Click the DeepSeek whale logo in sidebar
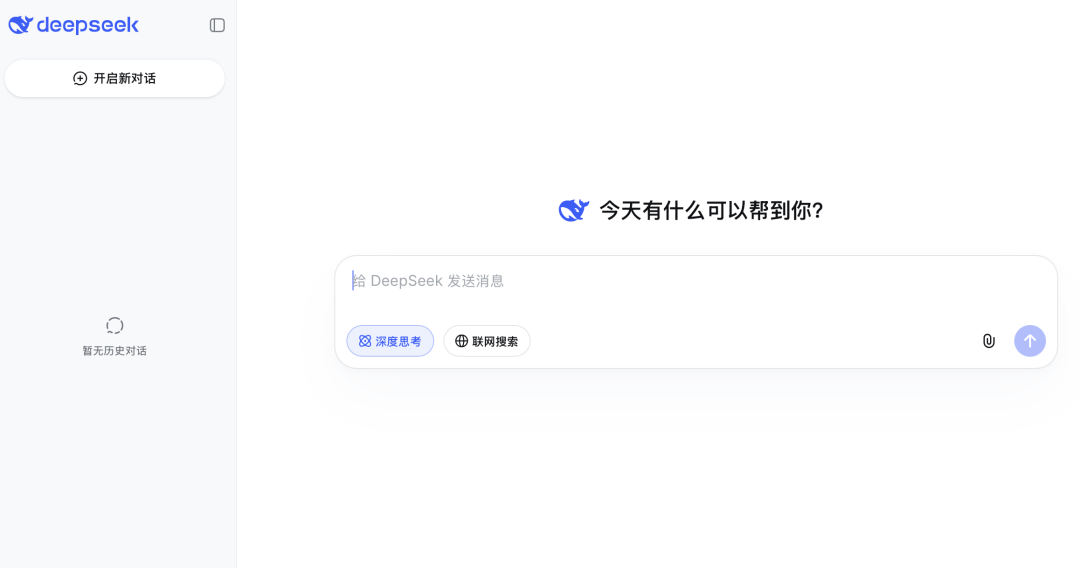Screen dimensions: 1080x568 21,25
